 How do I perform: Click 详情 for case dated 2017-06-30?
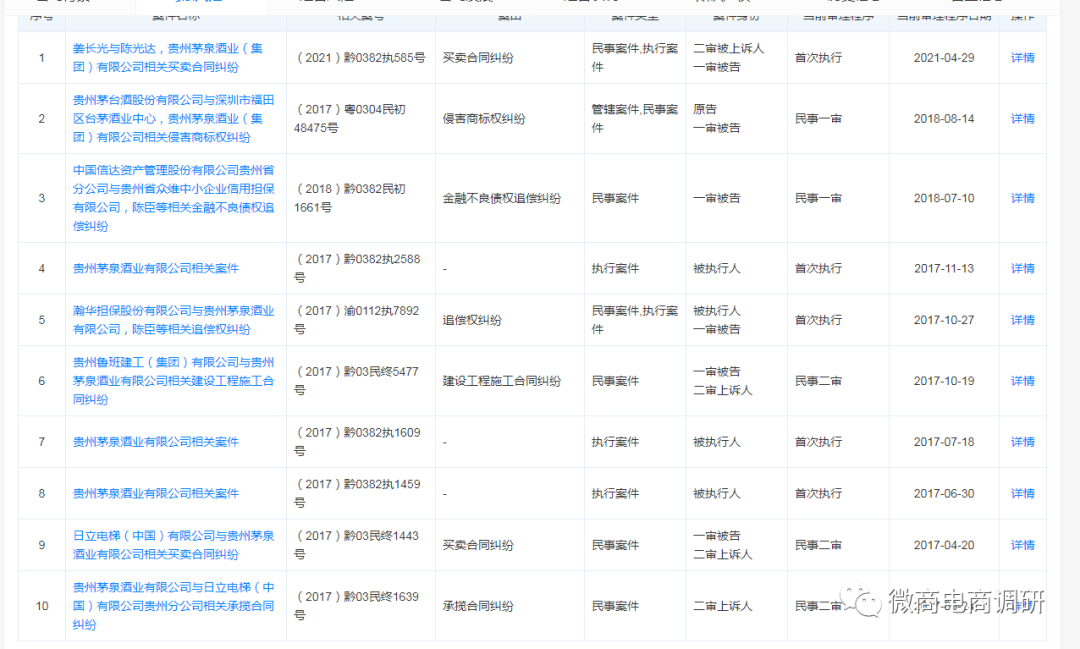point(1022,493)
